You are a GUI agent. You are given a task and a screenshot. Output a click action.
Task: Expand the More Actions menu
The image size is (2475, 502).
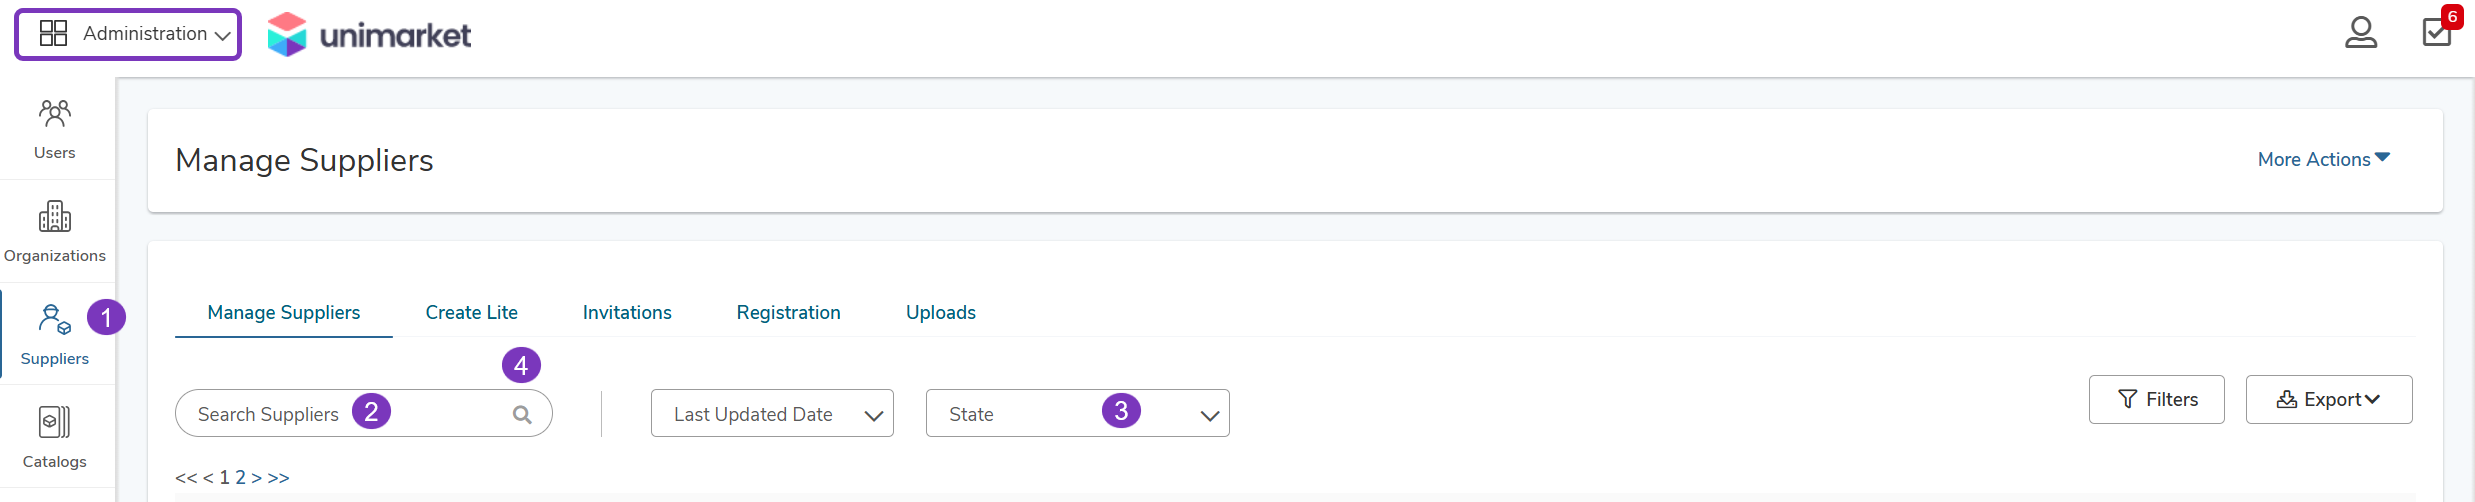(x=2324, y=159)
